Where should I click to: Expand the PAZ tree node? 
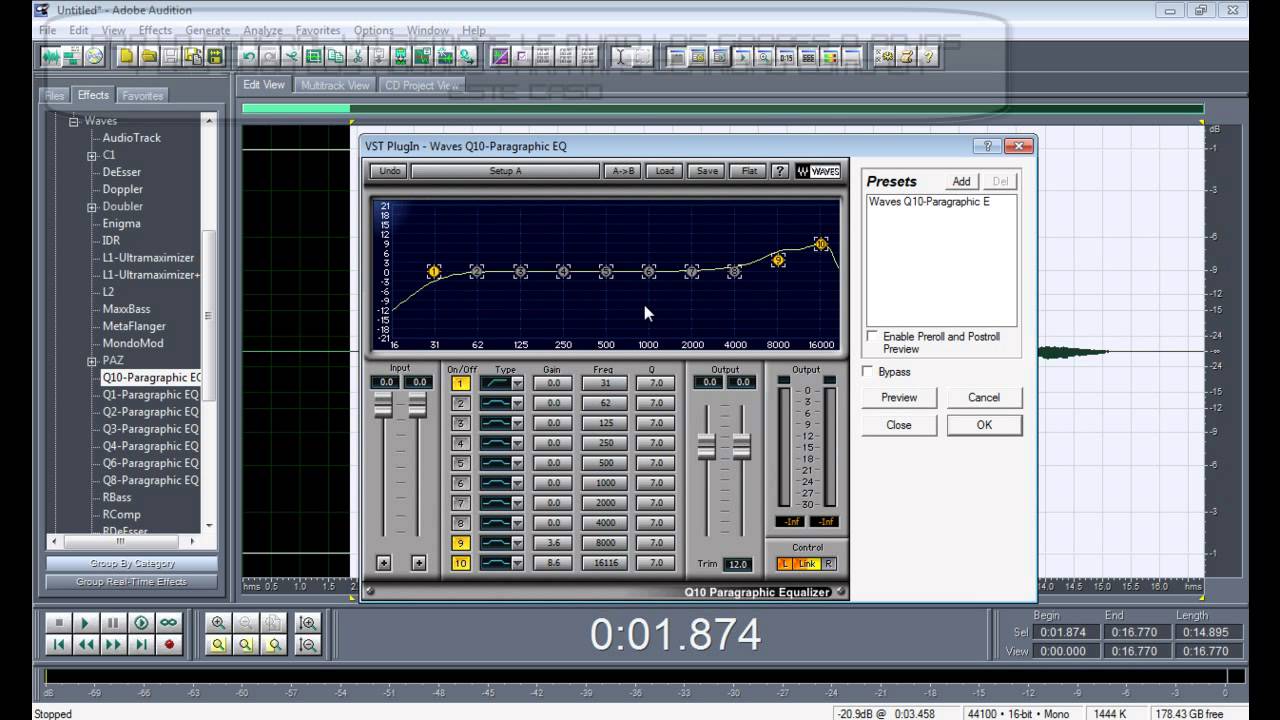tap(92, 361)
